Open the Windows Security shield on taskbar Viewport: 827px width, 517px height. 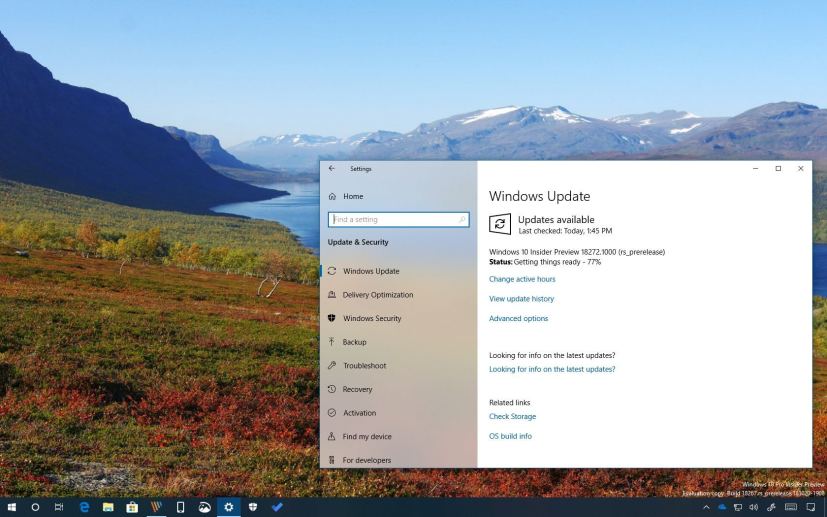[253, 508]
